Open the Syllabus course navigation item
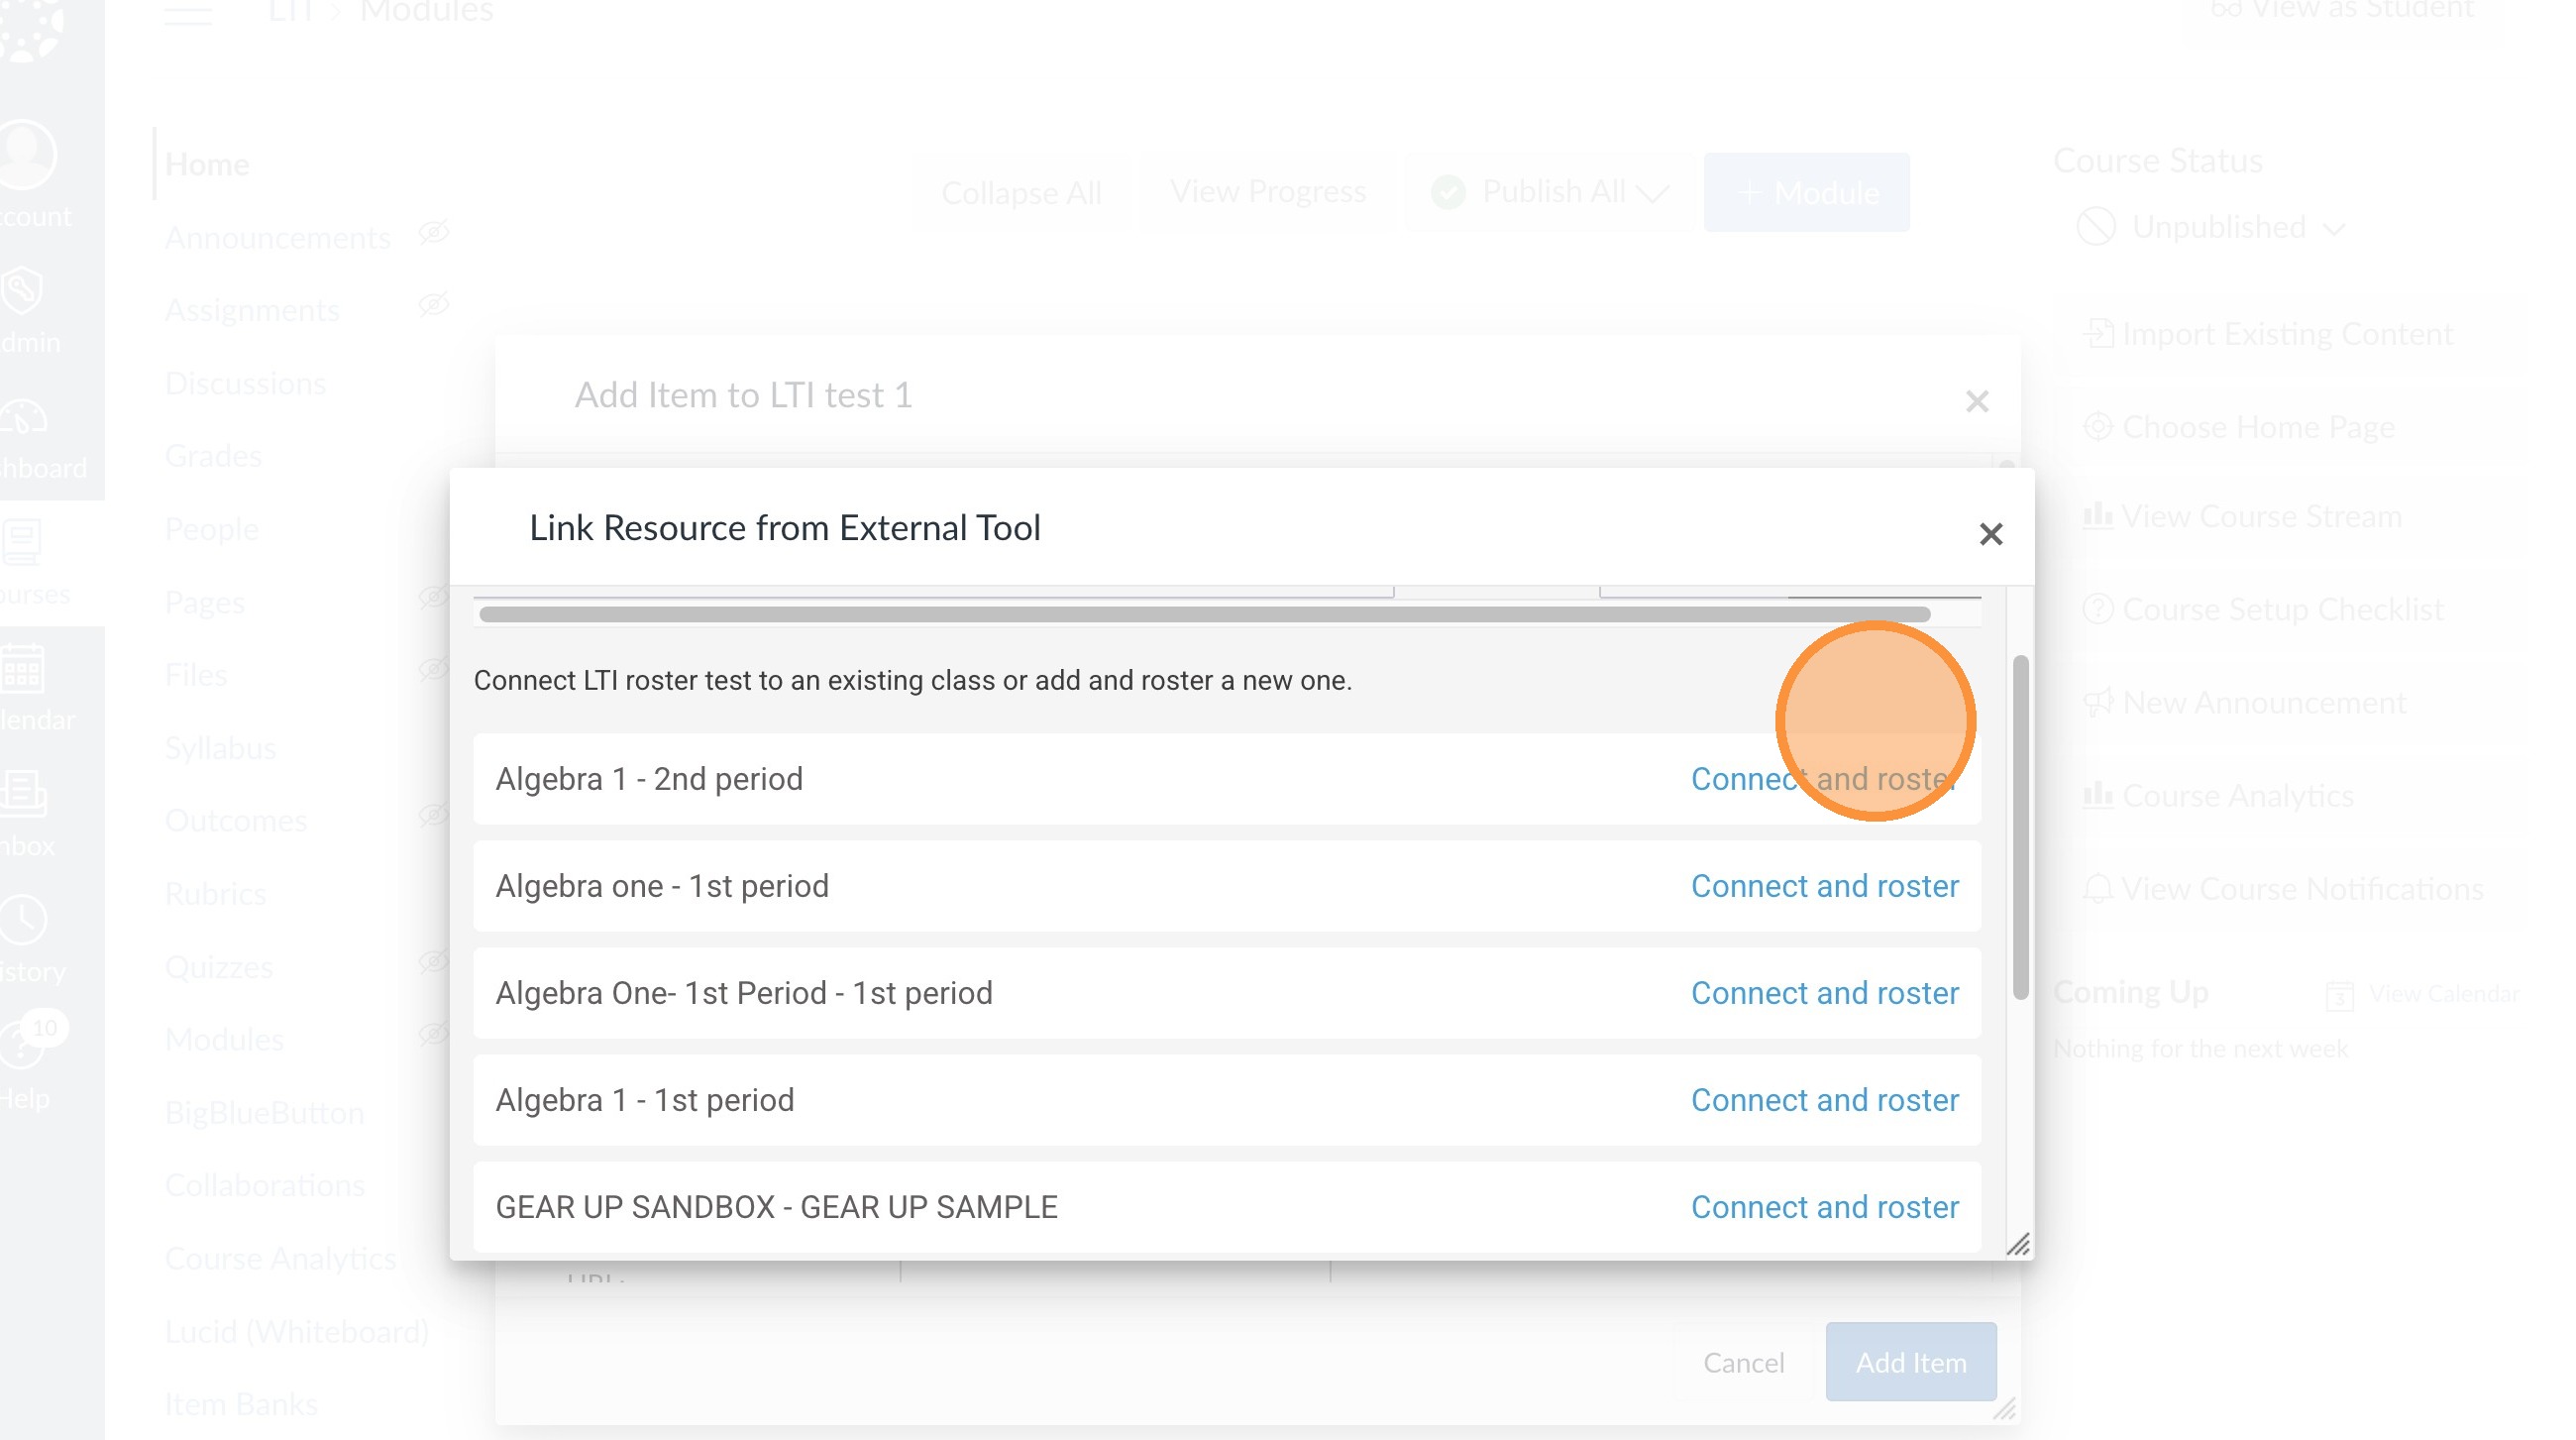The image size is (2576, 1440). (x=220, y=748)
